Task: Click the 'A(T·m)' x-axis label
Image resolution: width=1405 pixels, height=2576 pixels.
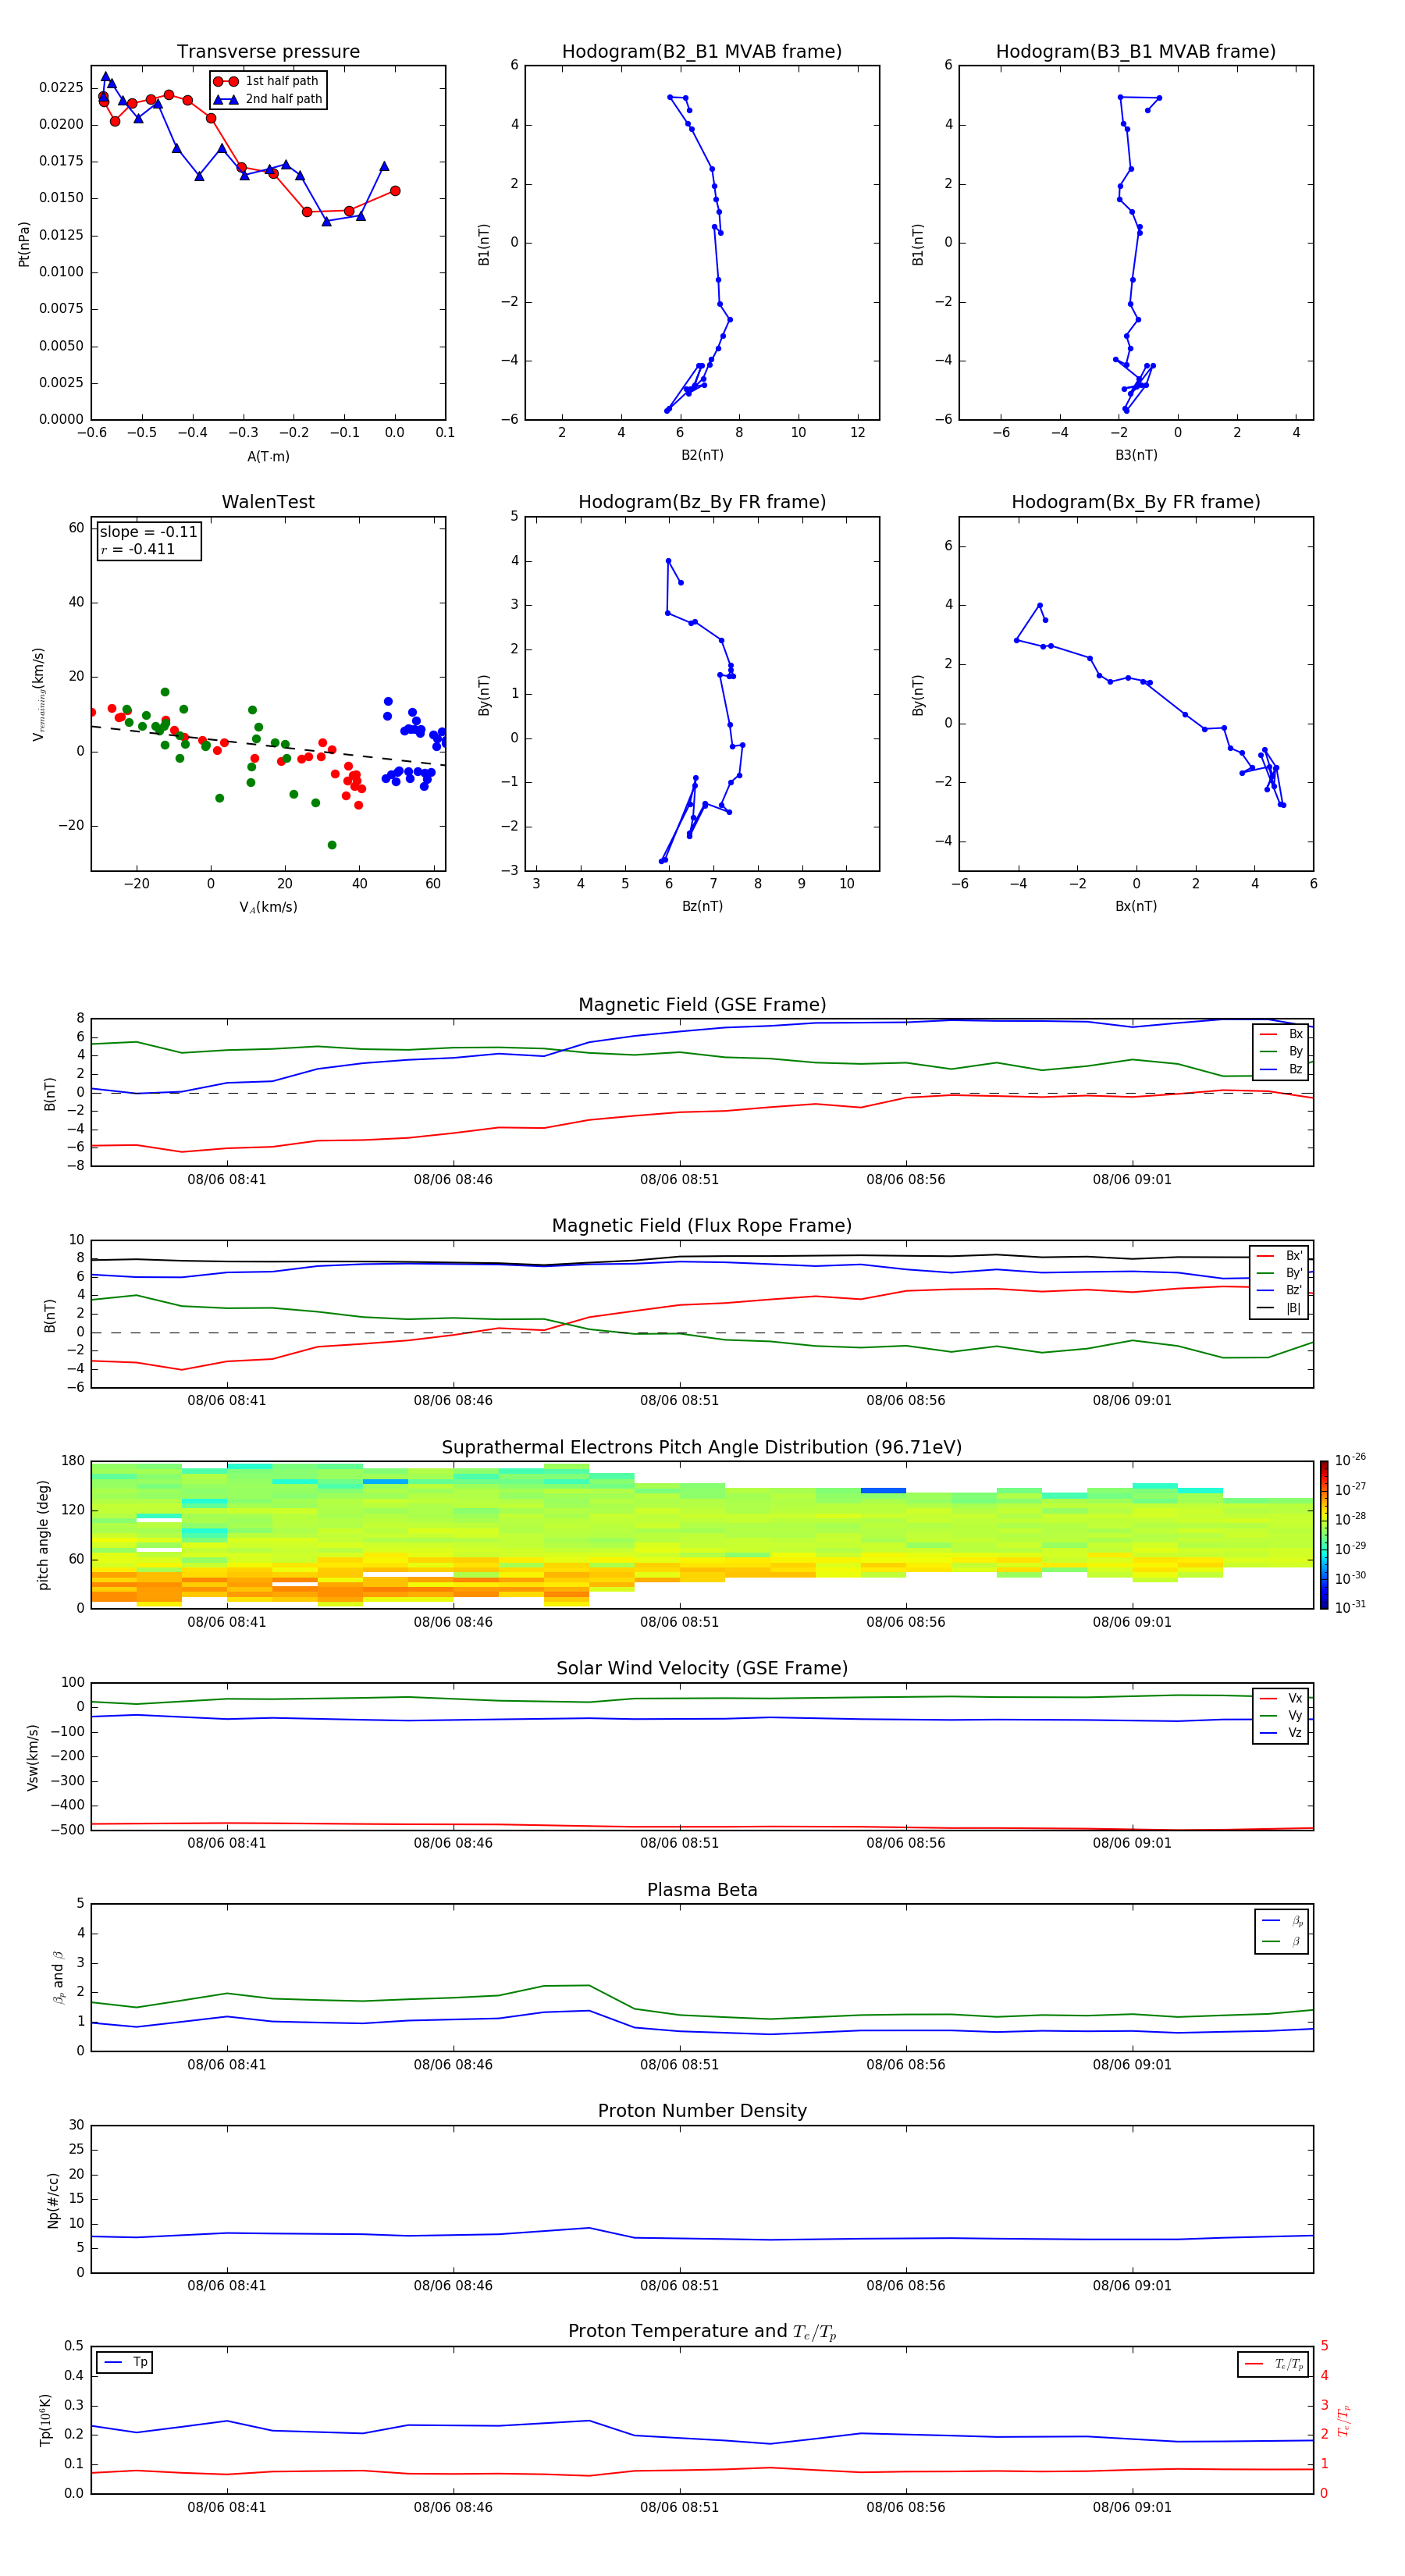Action: 268,456
